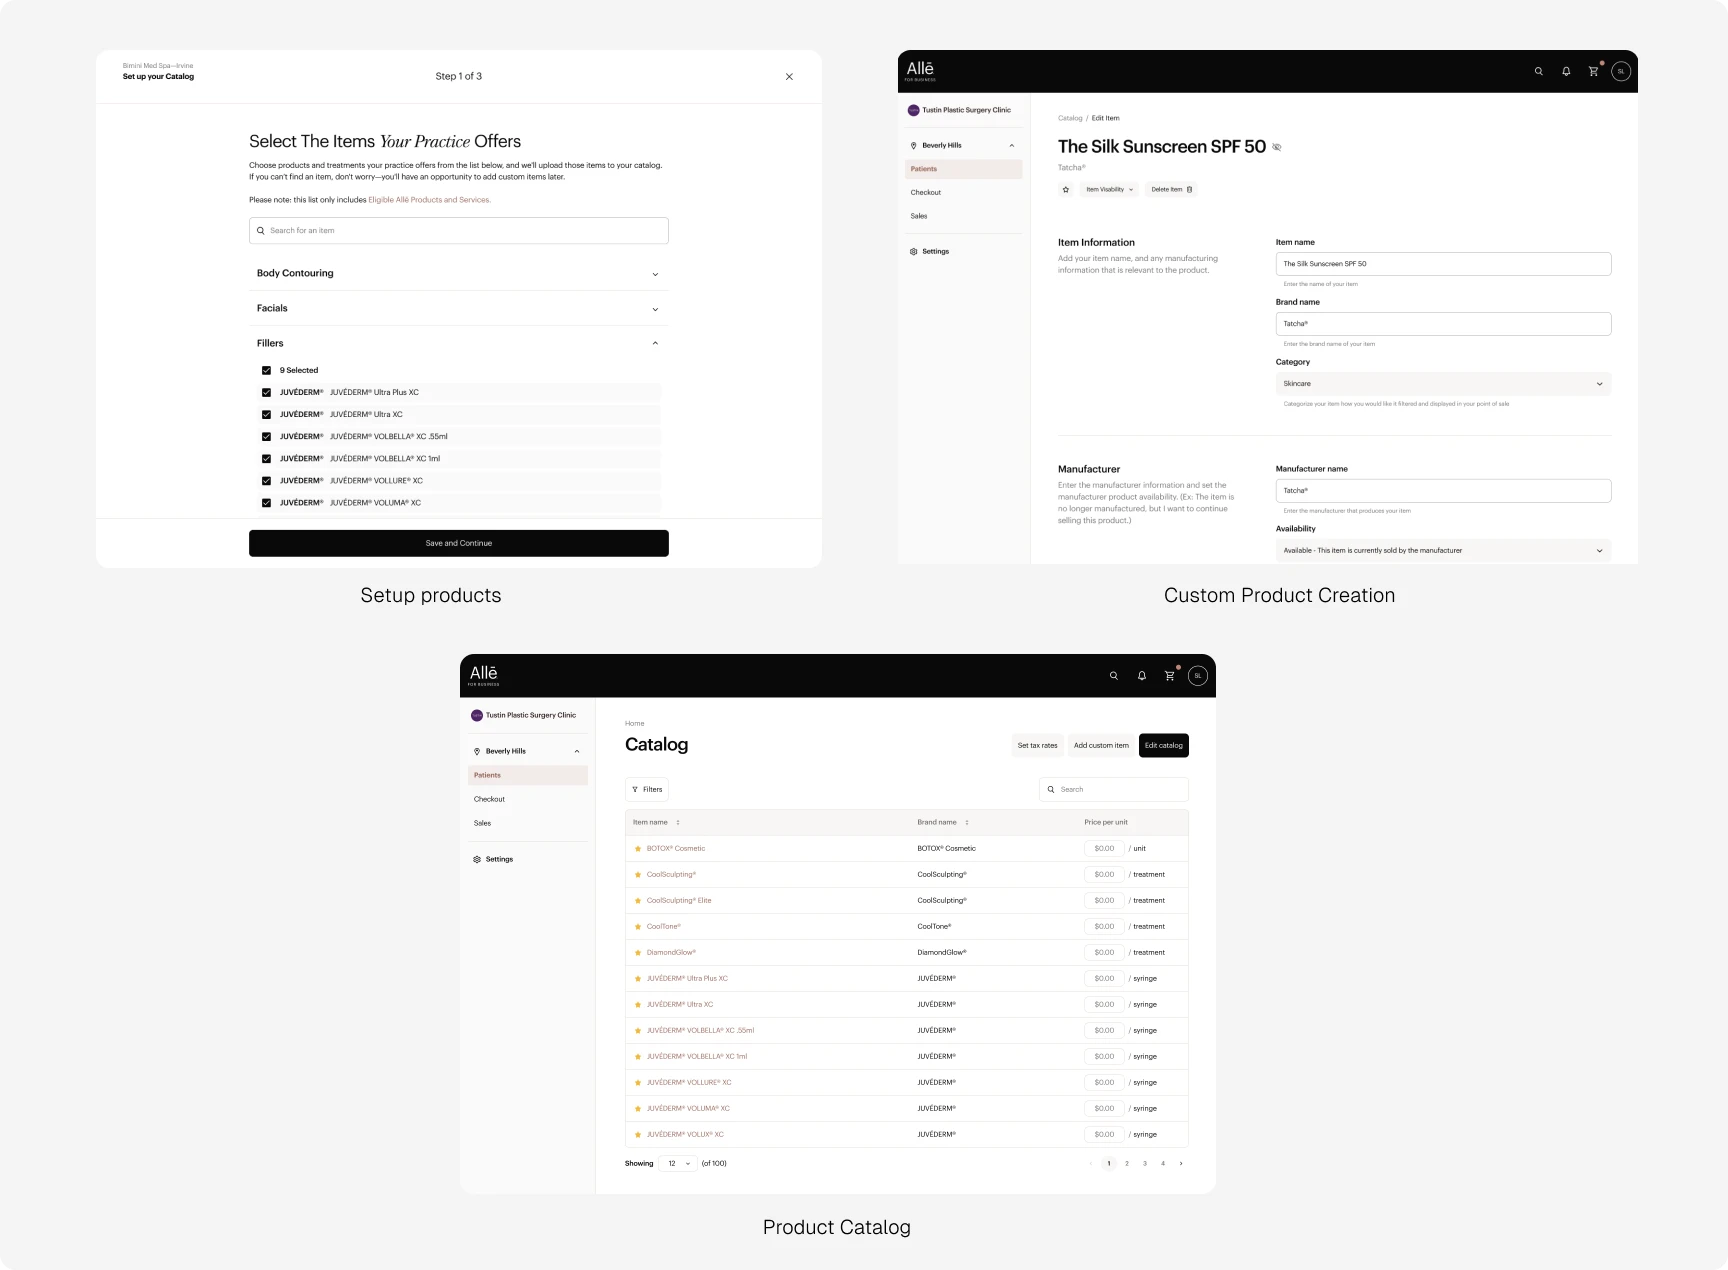Open the Availability dropdown
1728x1270 pixels.
pyautogui.click(x=1443, y=551)
